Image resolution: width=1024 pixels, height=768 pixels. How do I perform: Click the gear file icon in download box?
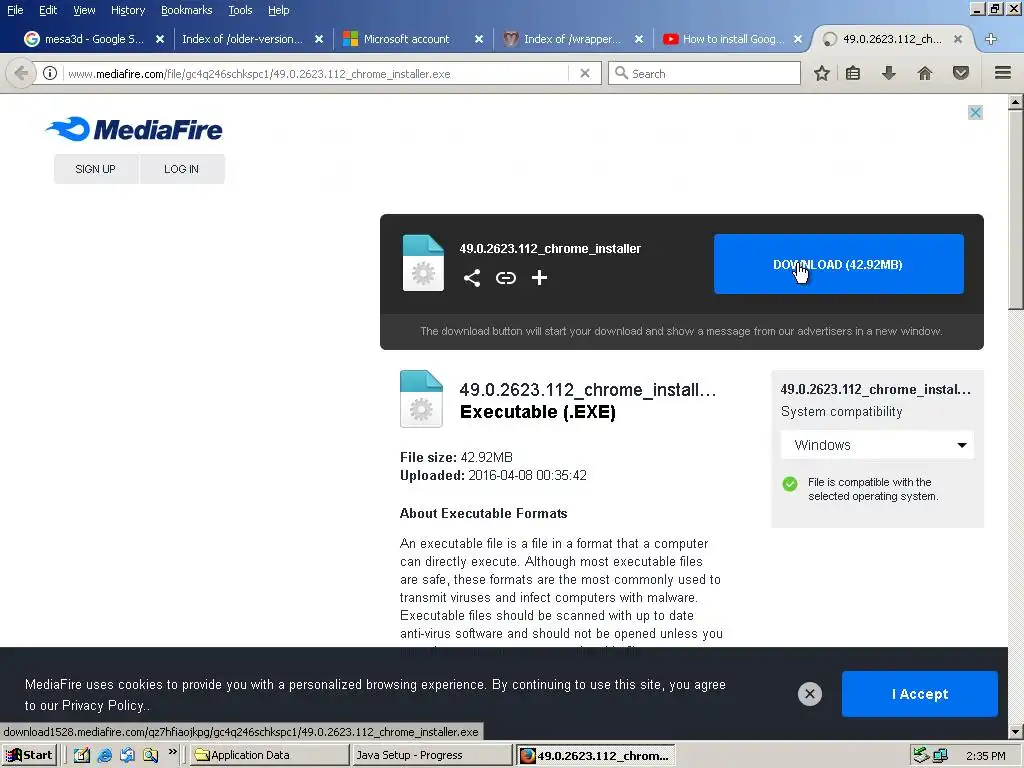[x=423, y=263]
